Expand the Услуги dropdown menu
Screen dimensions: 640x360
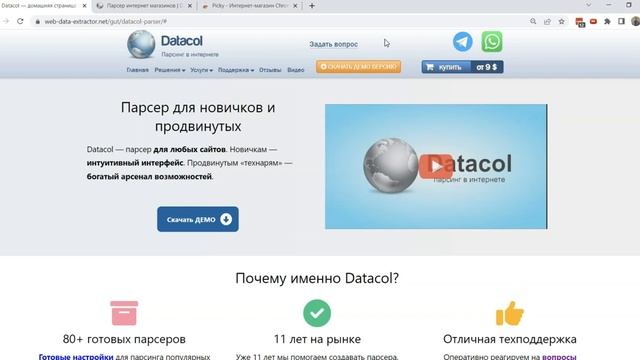[202, 70]
